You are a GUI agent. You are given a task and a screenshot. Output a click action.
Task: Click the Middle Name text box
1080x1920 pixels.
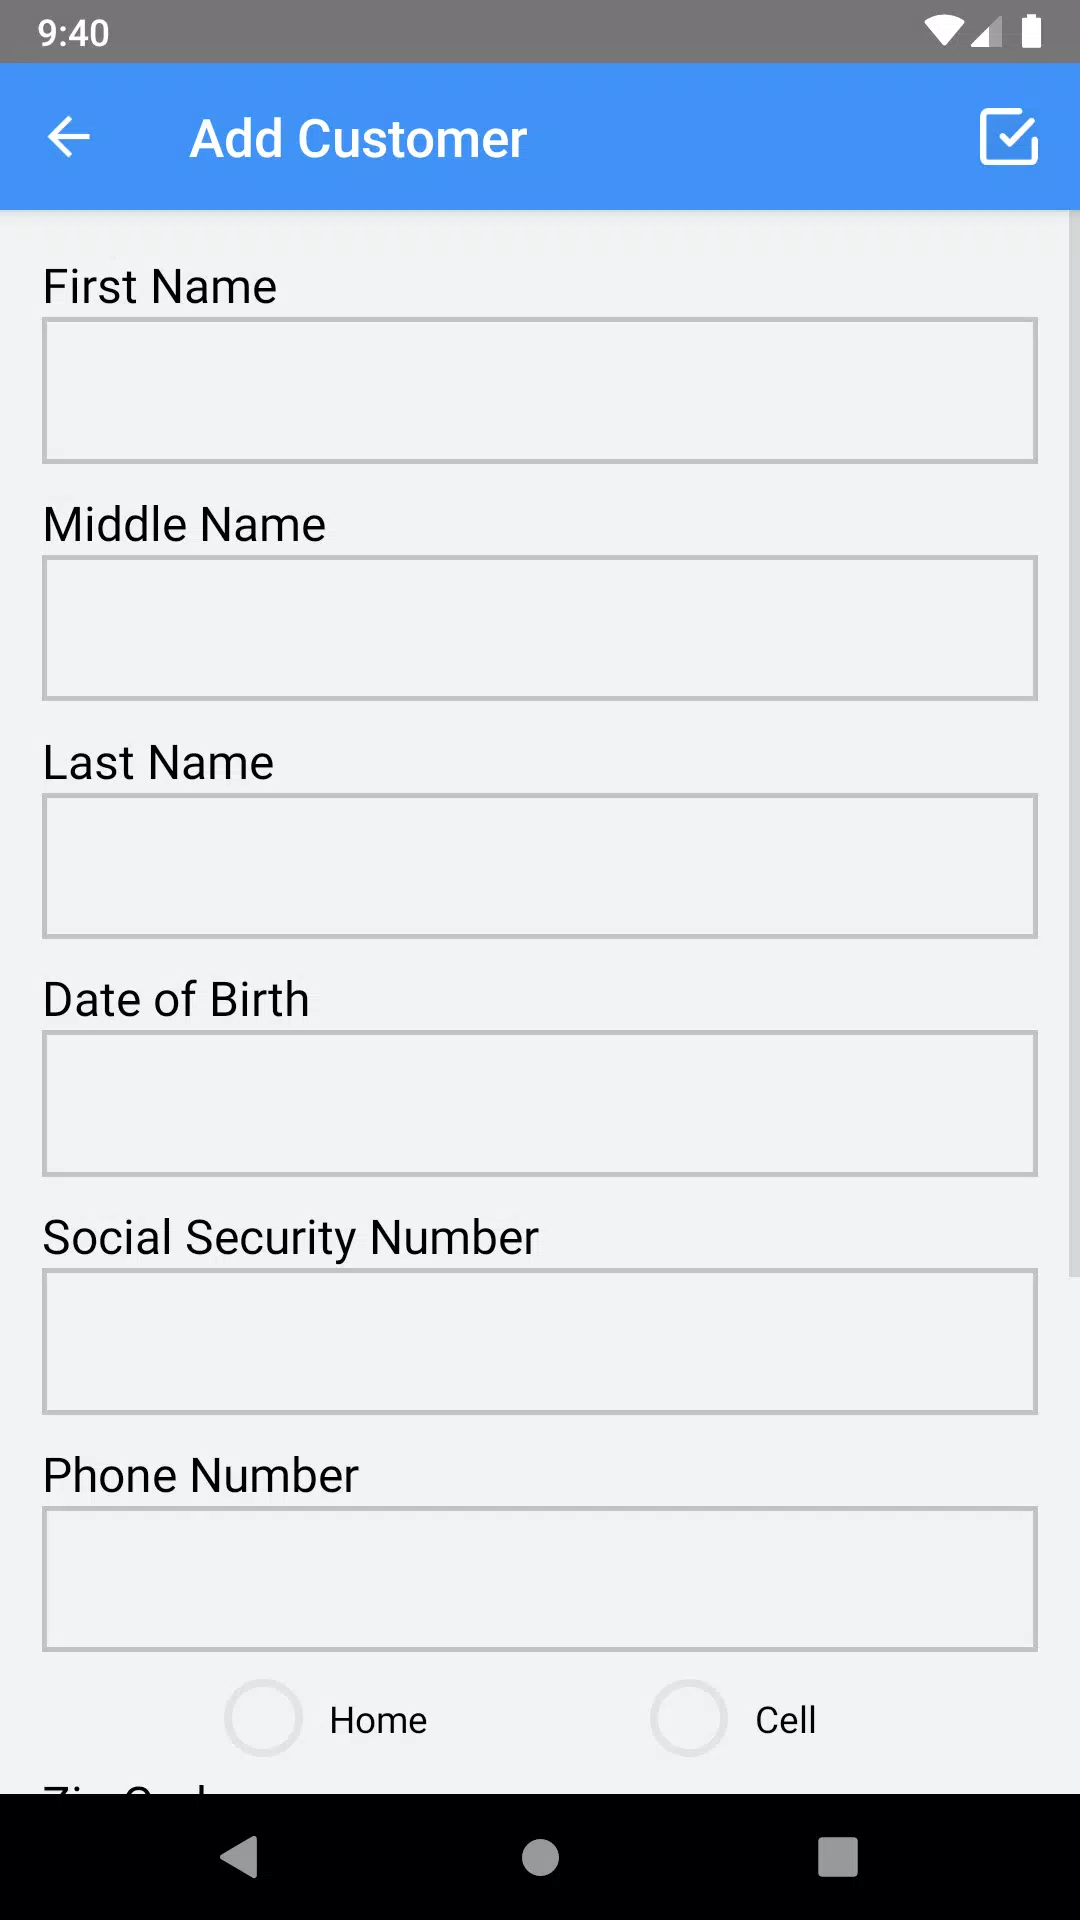tap(540, 628)
